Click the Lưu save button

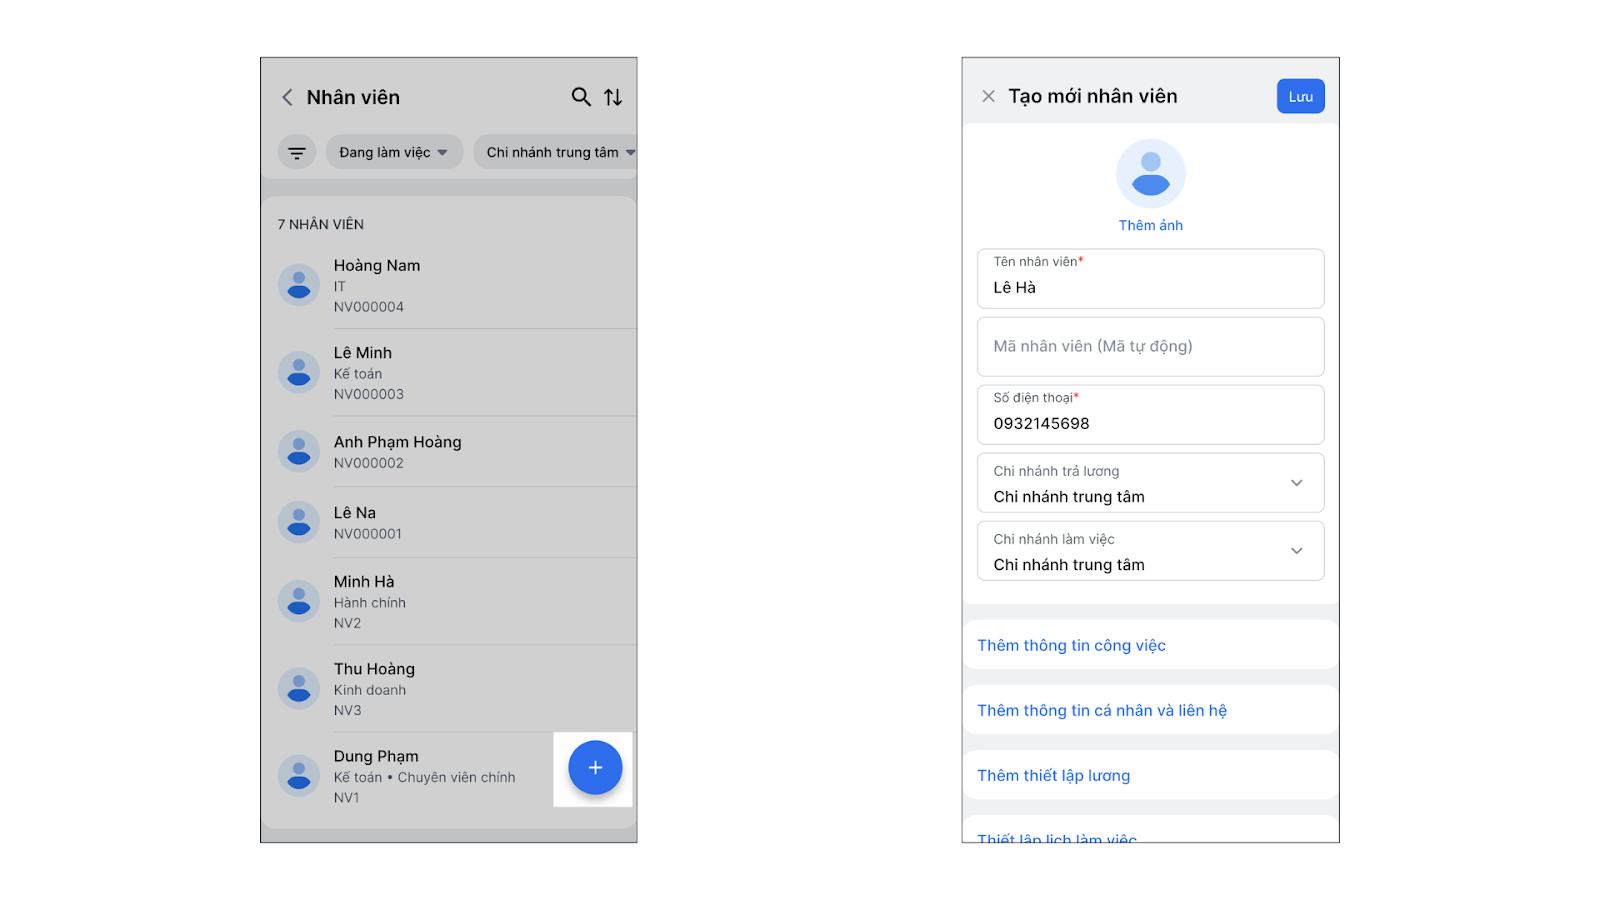click(x=1301, y=96)
